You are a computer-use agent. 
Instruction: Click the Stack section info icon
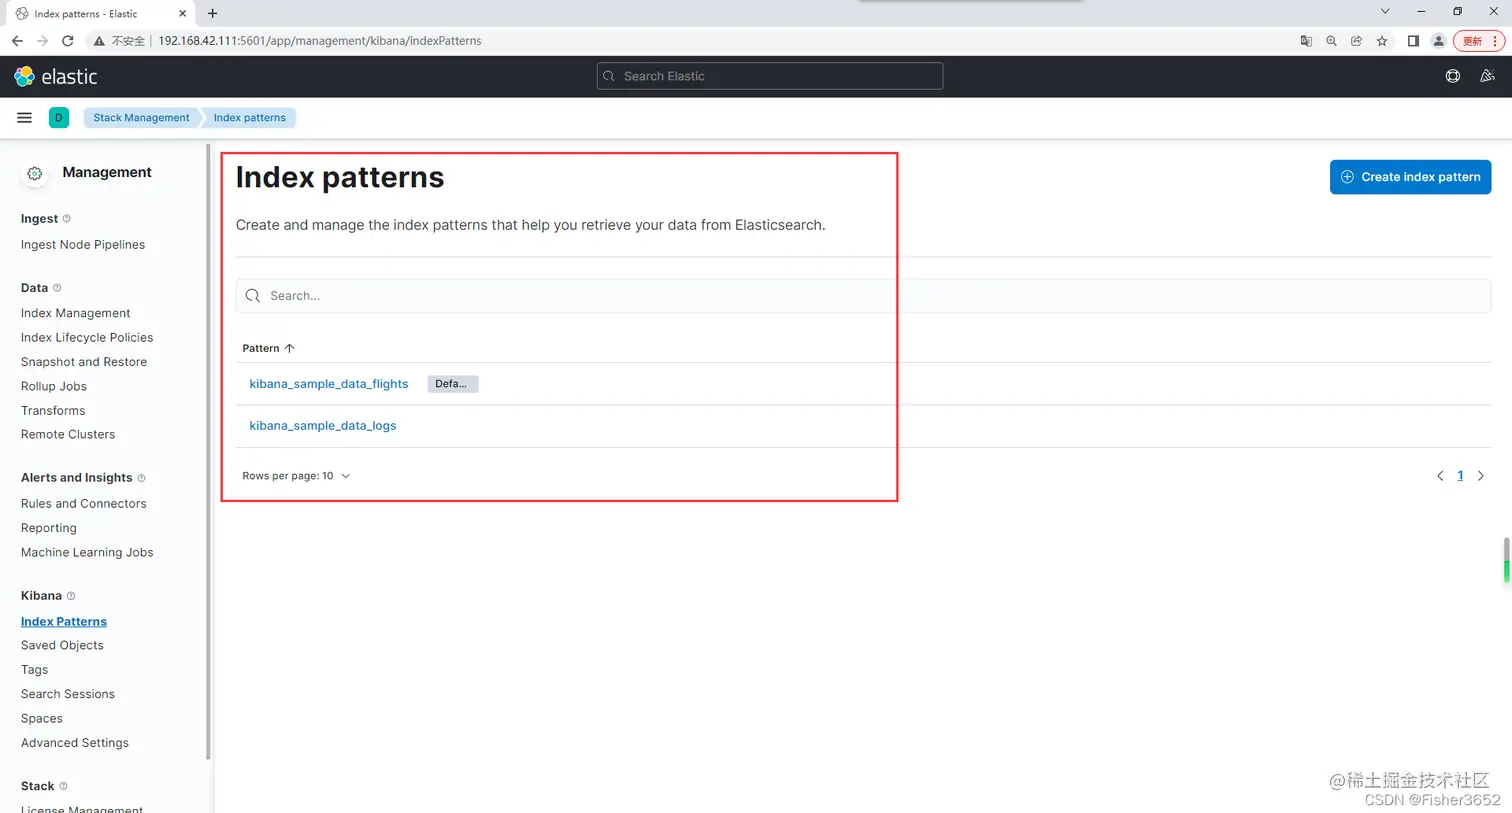pyautogui.click(x=63, y=786)
